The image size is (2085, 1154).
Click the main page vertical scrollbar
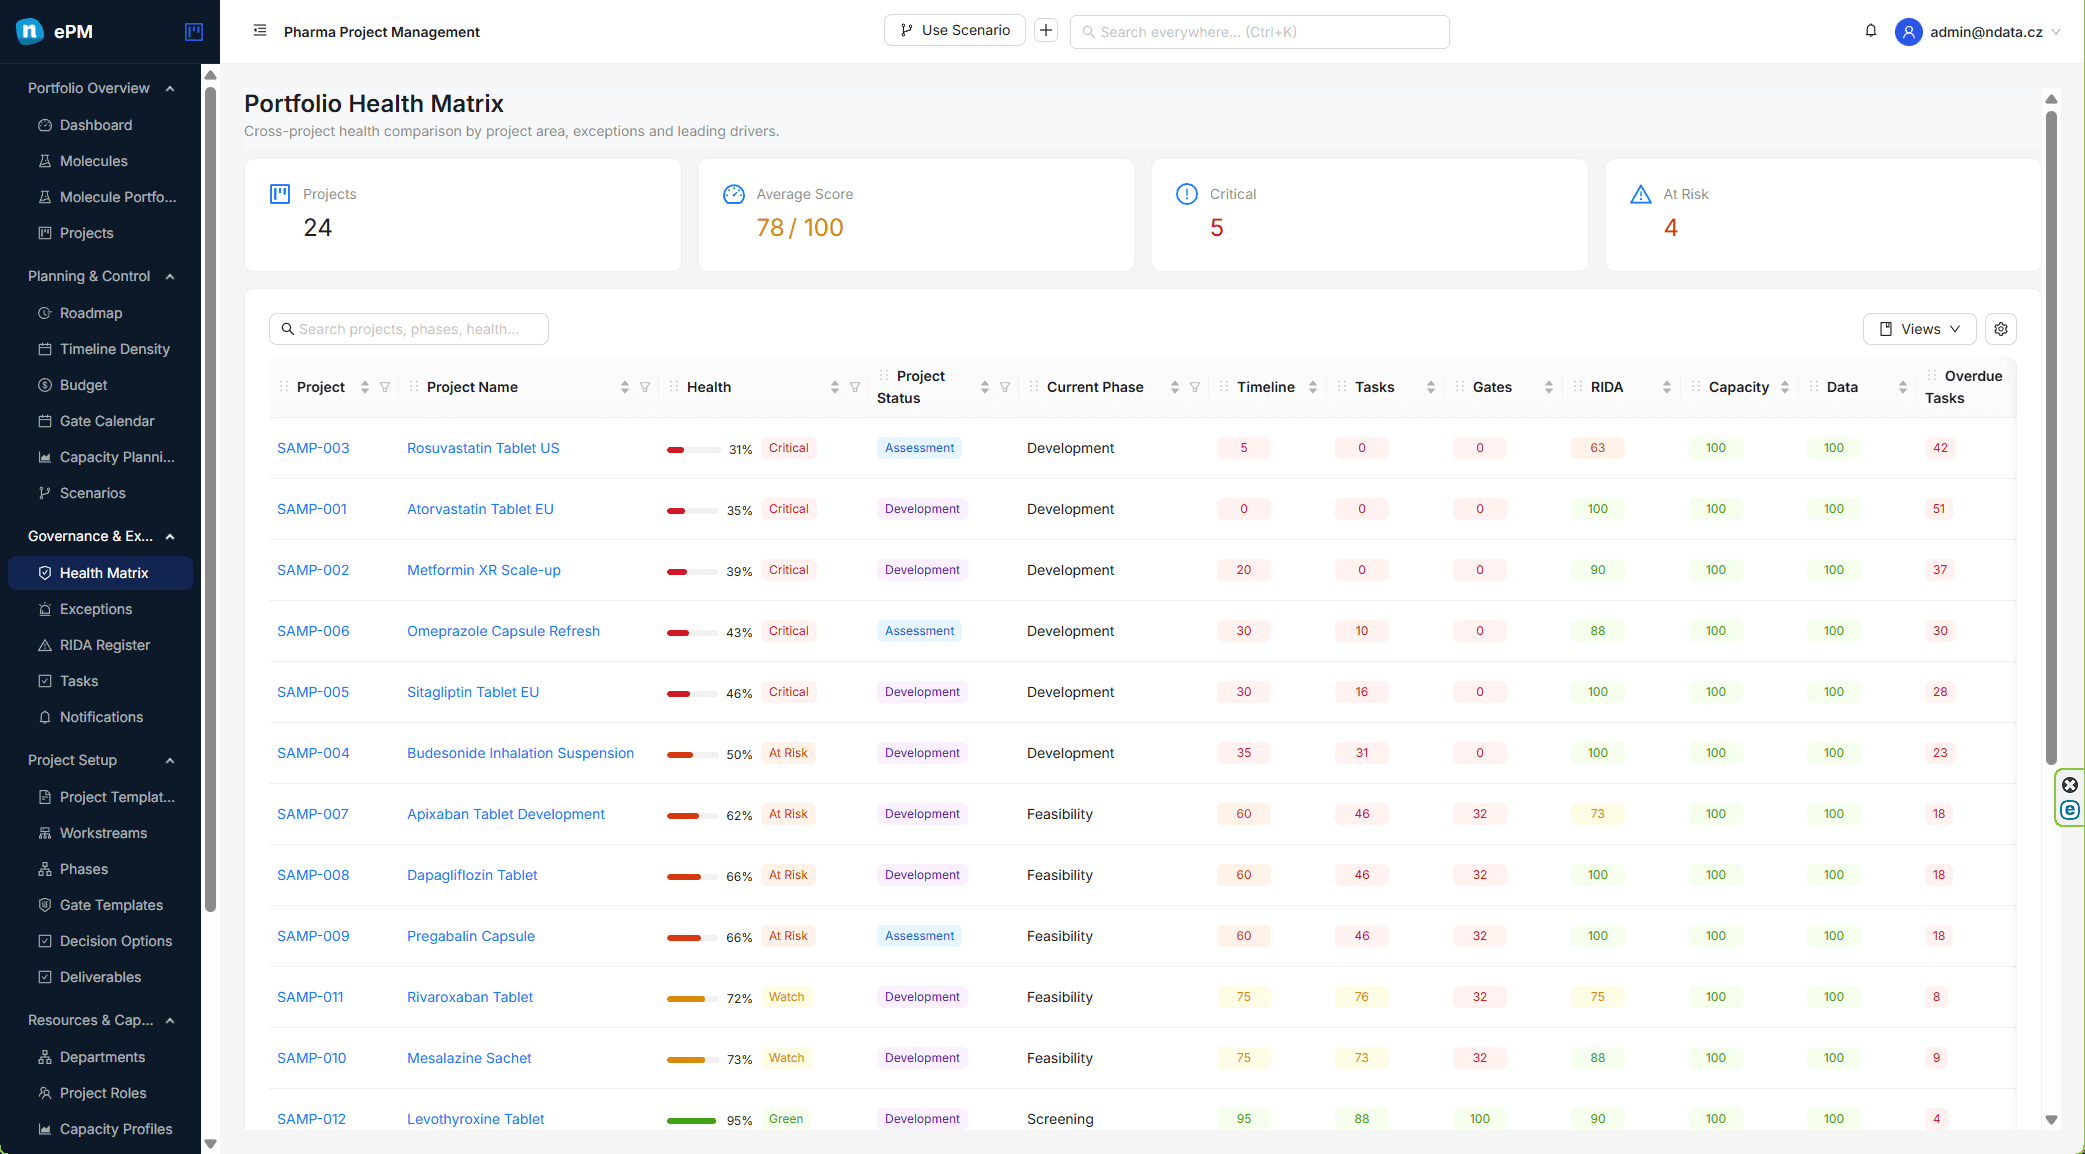2051,438
